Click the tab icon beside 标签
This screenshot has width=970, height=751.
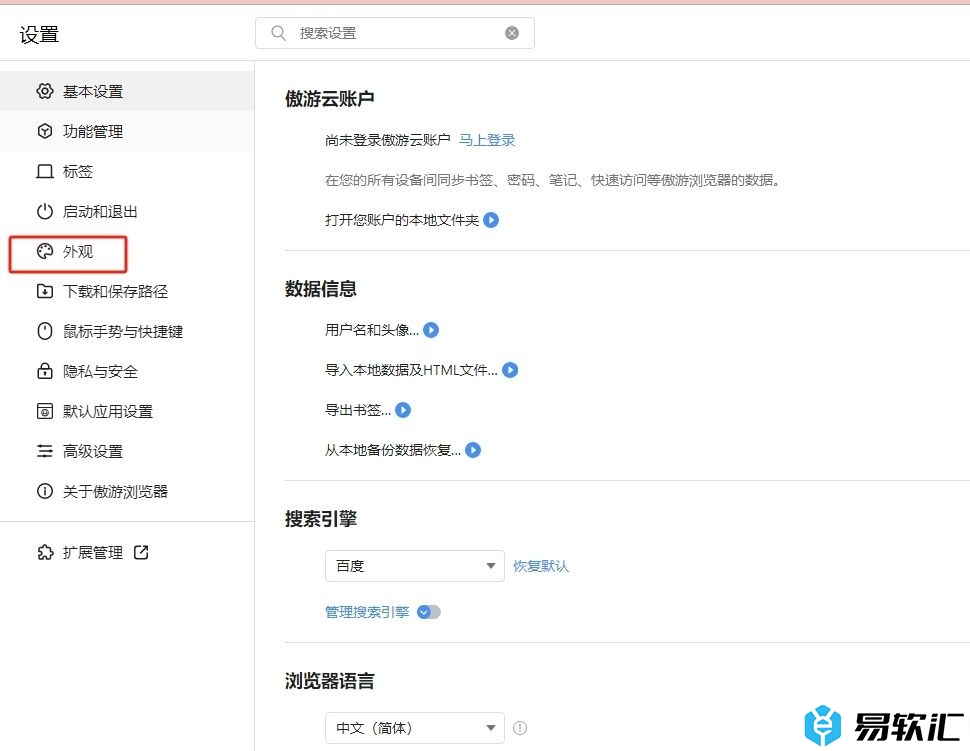point(45,171)
